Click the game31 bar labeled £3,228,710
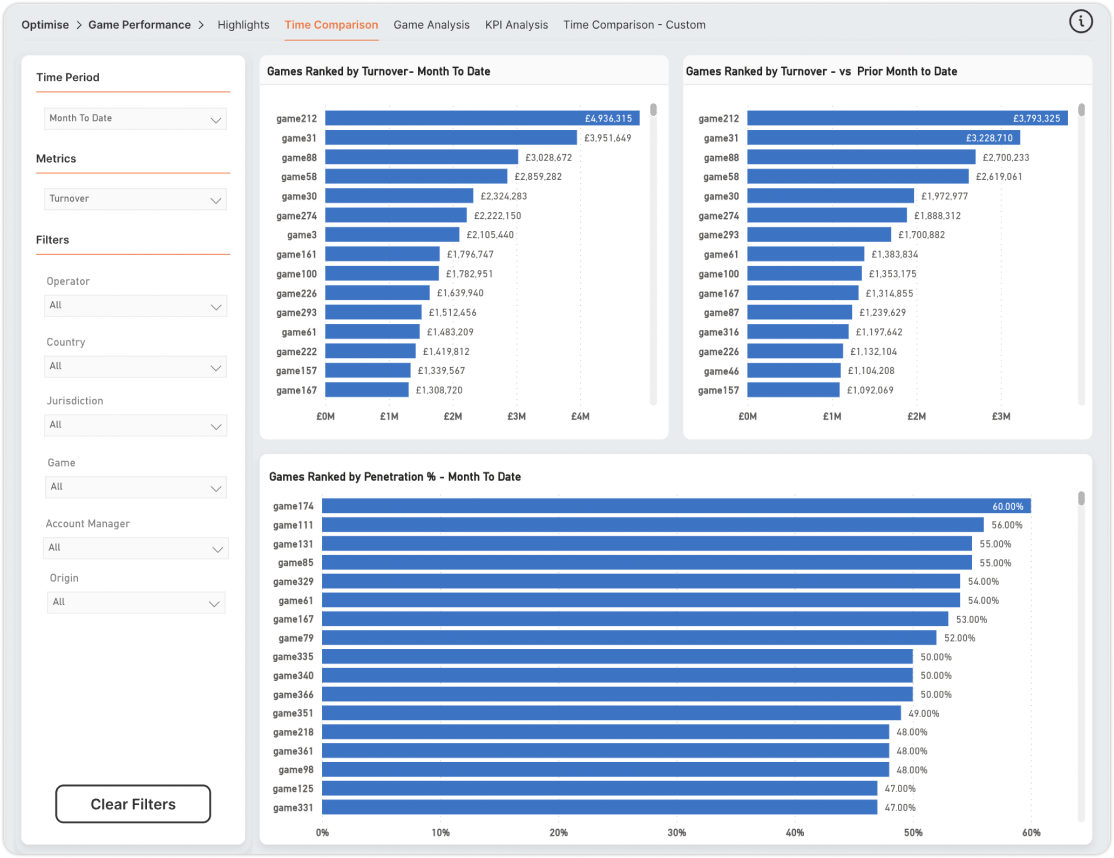Screen dimensions: 1114x858 884,138
